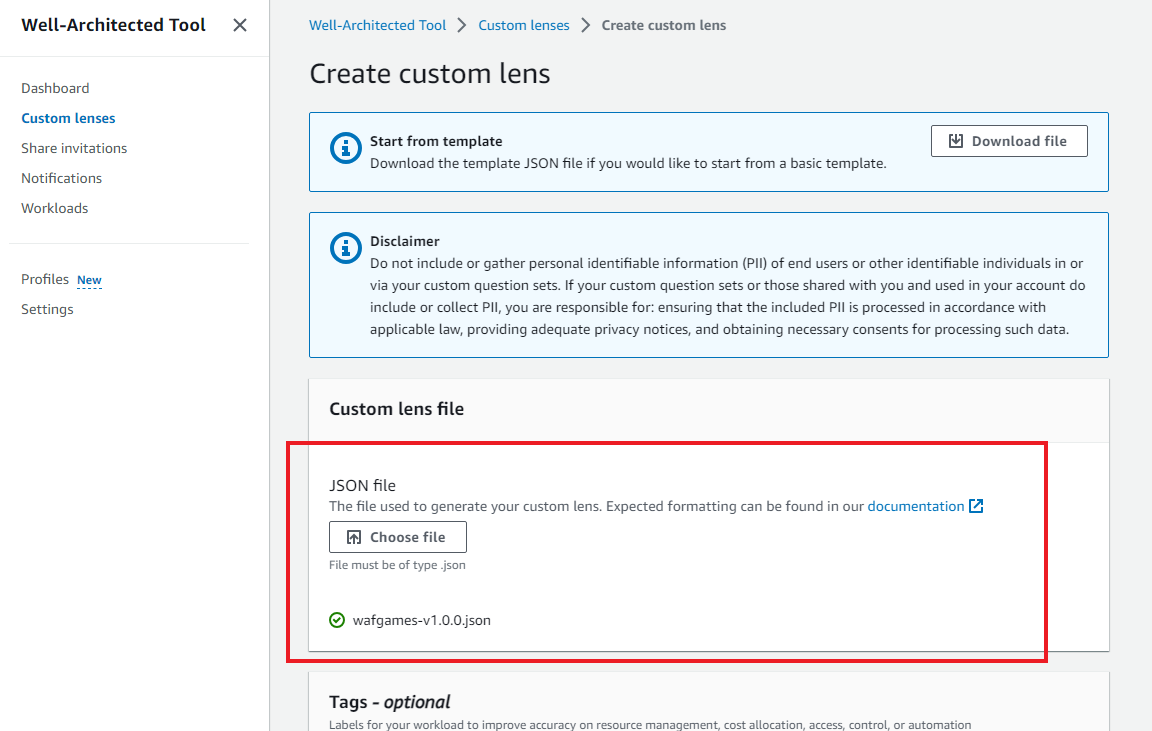
Task: Click the green checkmark beside wafgames-v1.0.0.json
Action: tap(337, 620)
